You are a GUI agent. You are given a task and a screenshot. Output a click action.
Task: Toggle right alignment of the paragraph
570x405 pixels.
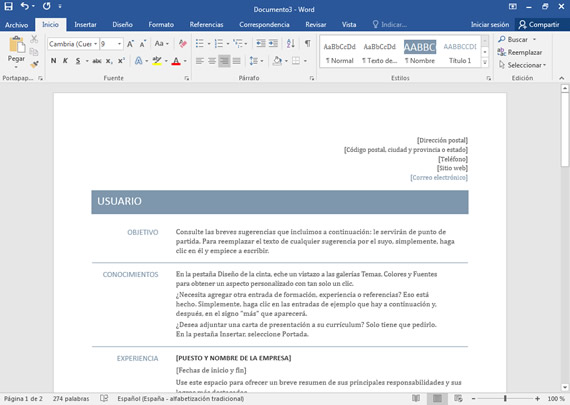pyautogui.click(x=224, y=61)
